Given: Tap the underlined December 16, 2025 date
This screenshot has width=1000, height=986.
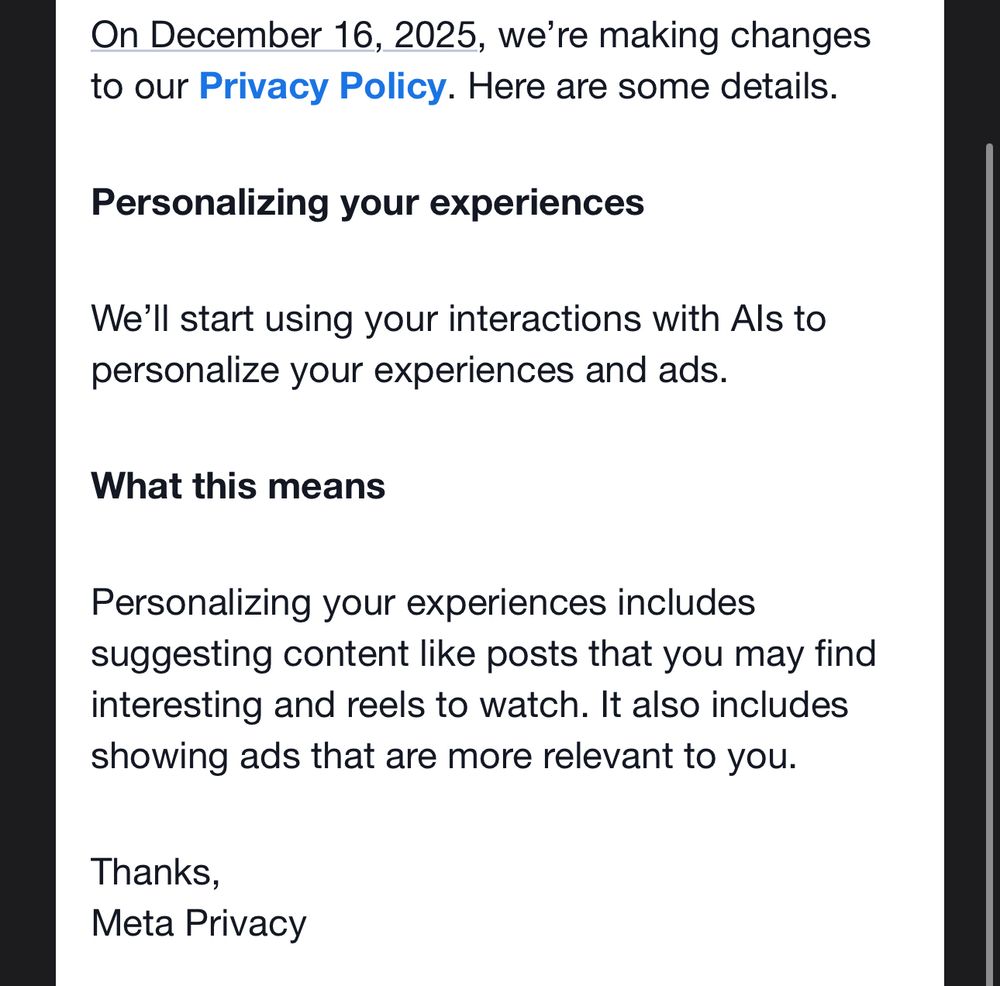Looking at the screenshot, I should (283, 35).
